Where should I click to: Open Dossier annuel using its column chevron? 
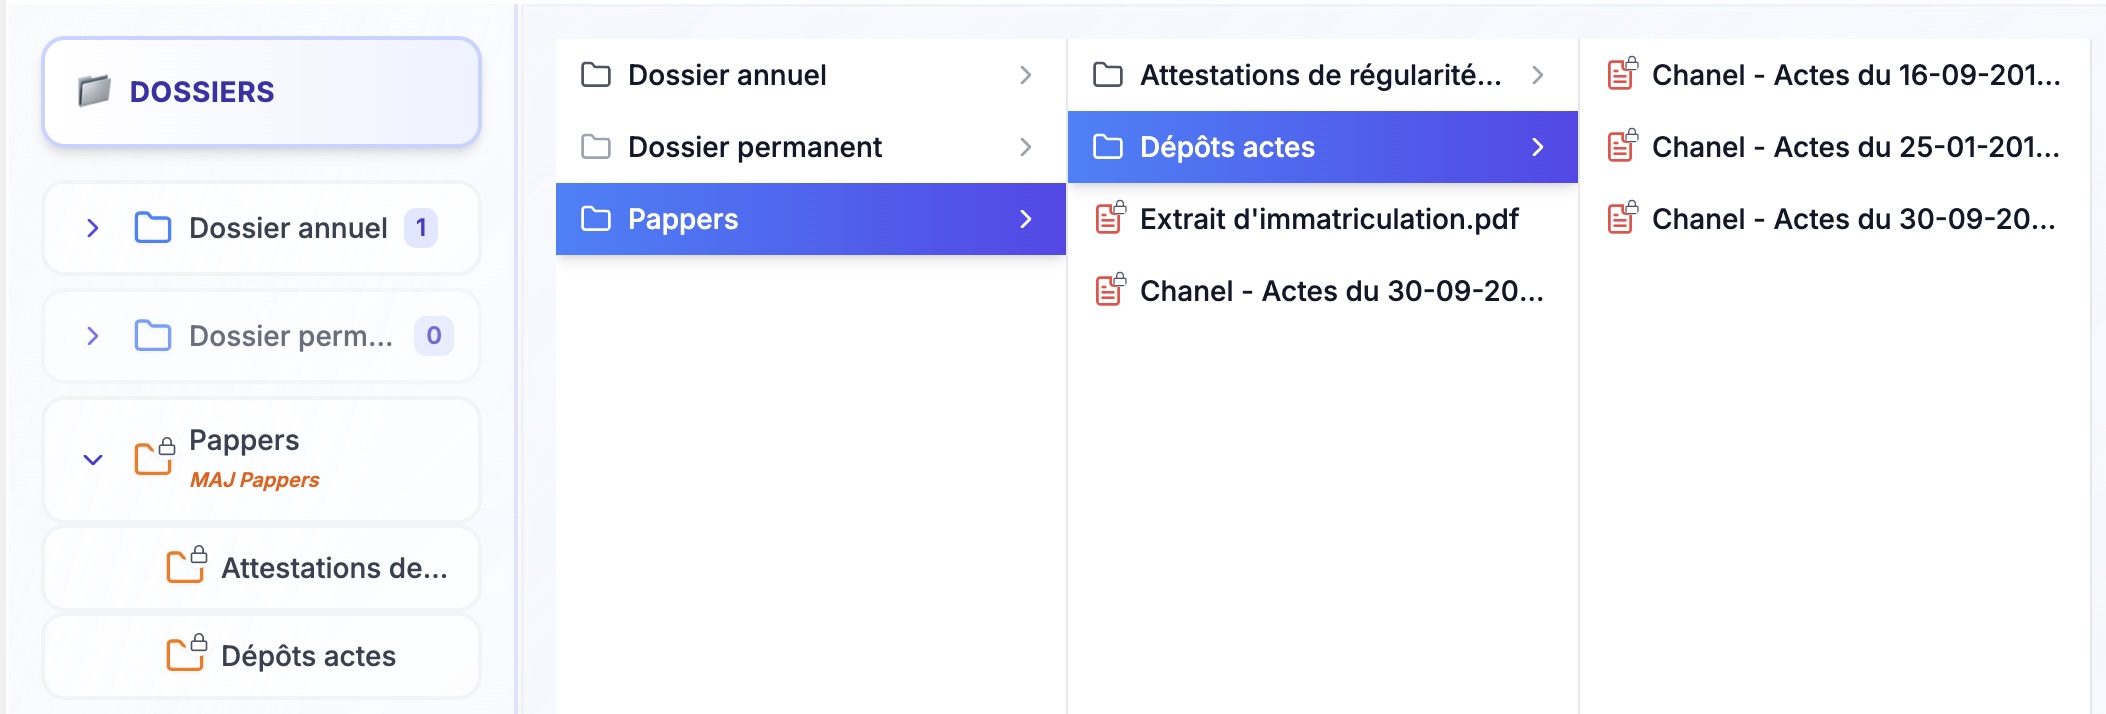(x=1025, y=75)
